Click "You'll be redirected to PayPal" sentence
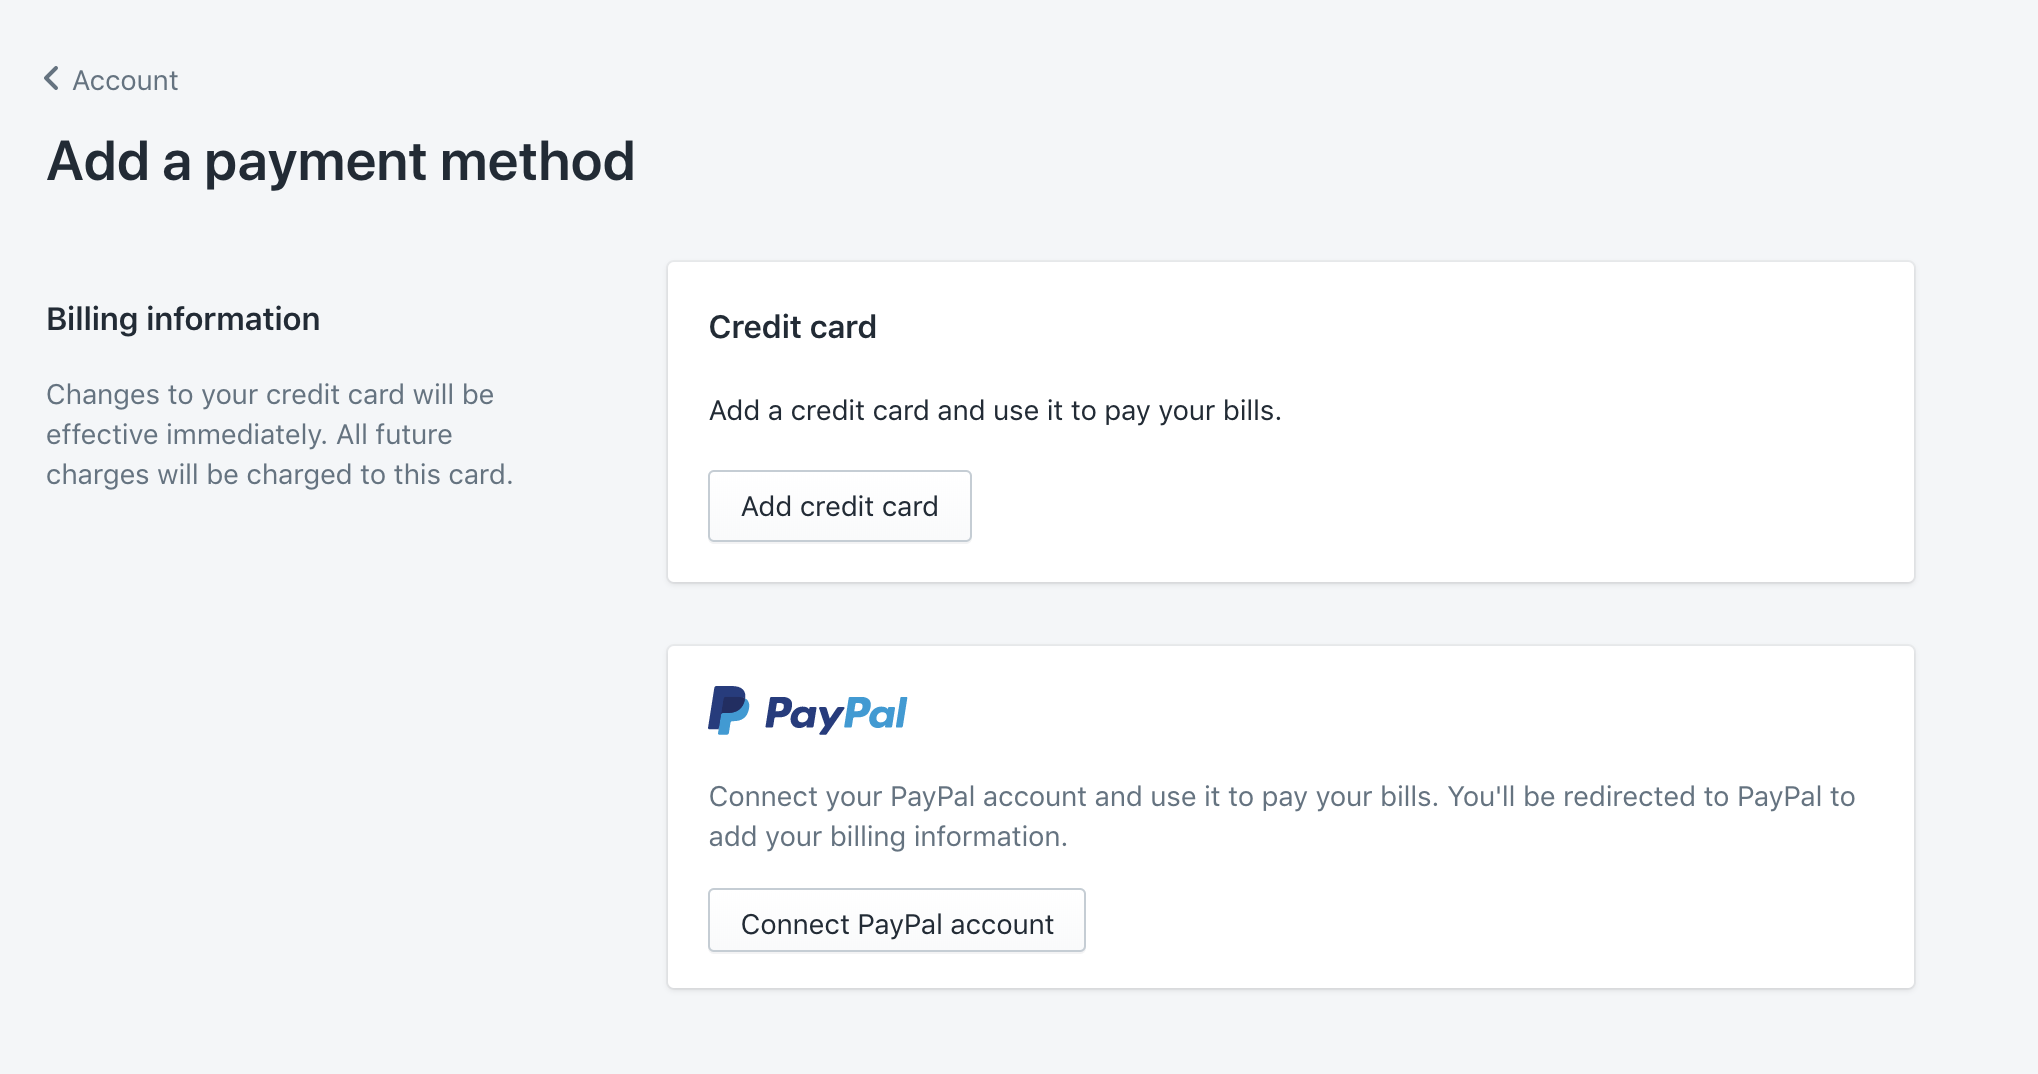Image resolution: width=2038 pixels, height=1074 pixels. (1636, 796)
